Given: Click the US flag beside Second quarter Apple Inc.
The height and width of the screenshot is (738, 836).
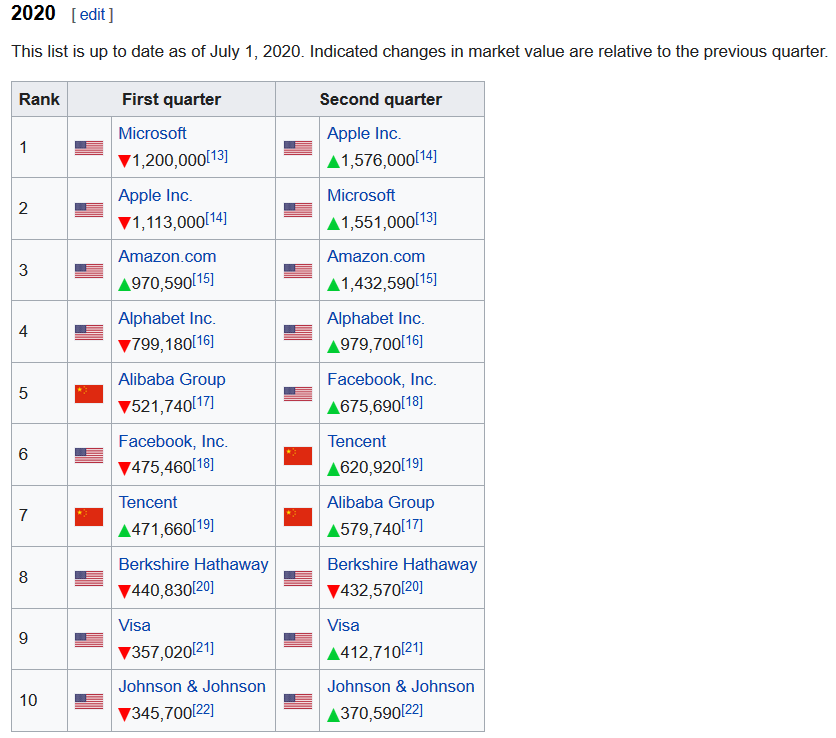Looking at the screenshot, I should (298, 148).
